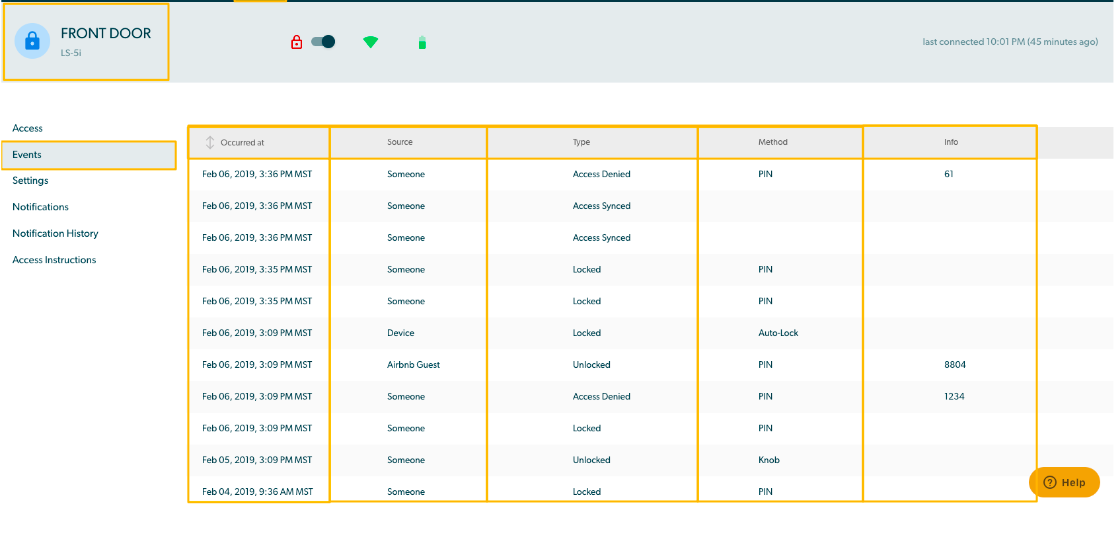This screenshot has width=1114, height=533.
Task: Click the red padlock status icon
Action: pos(297,43)
